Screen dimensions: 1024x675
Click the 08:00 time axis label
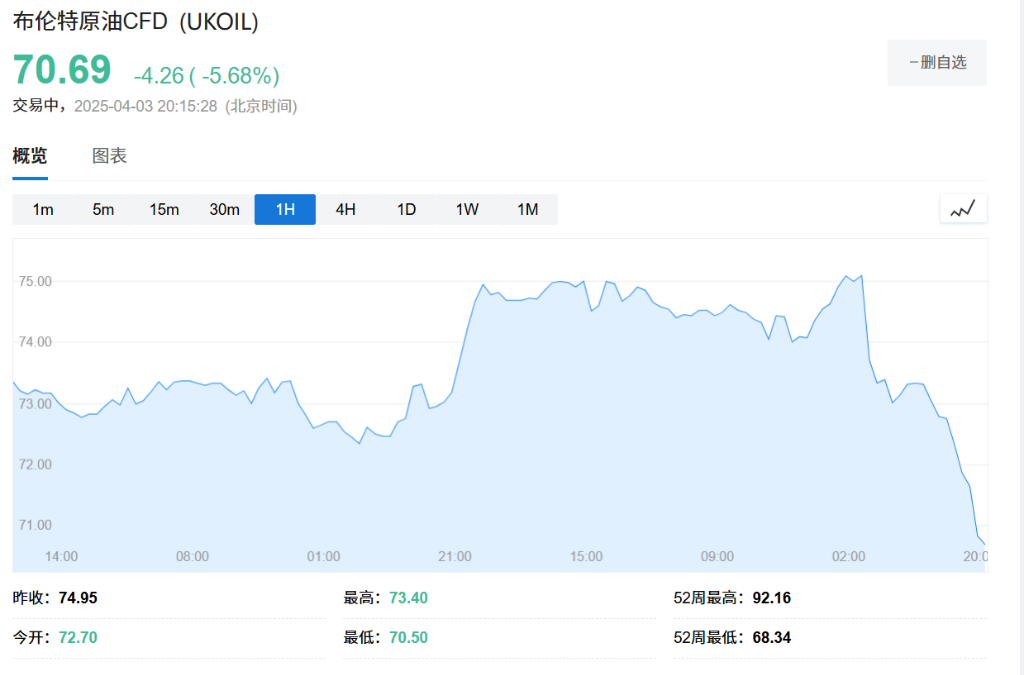[193, 557]
